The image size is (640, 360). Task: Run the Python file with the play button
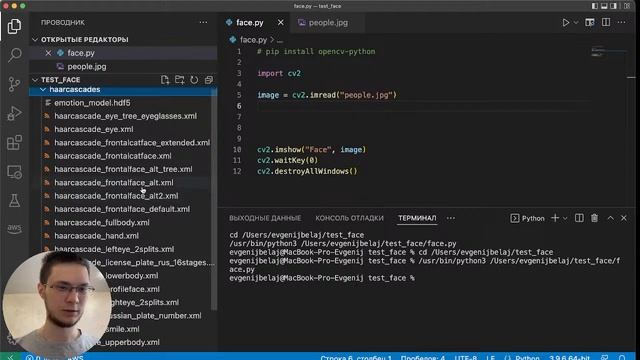566,22
